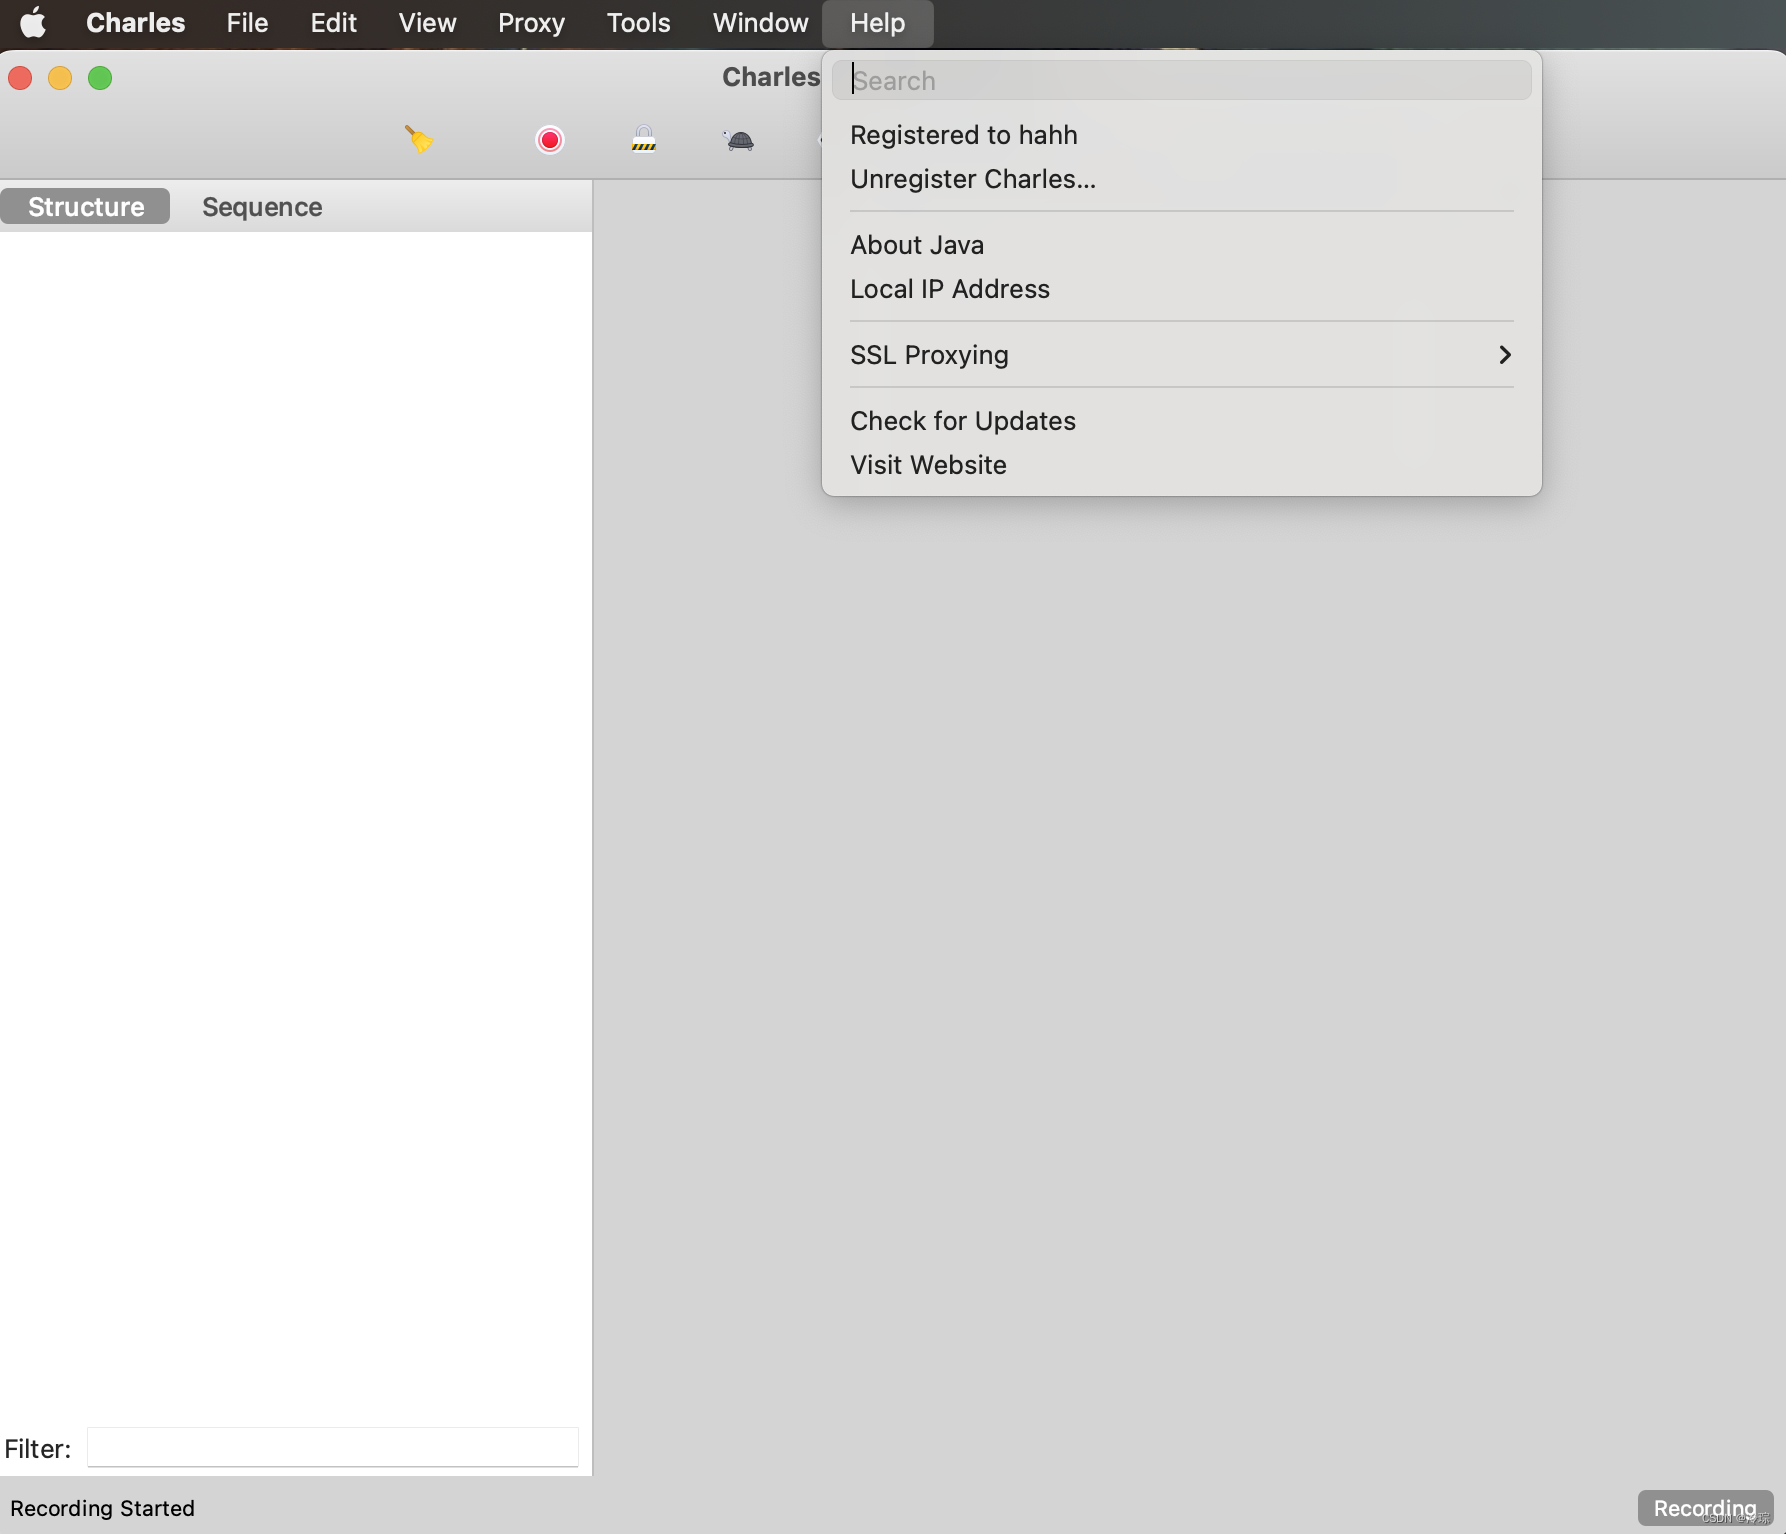Click the Help menu Search field
The height and width of the screenshot is (1534, 1786).
coord(1181,80)
